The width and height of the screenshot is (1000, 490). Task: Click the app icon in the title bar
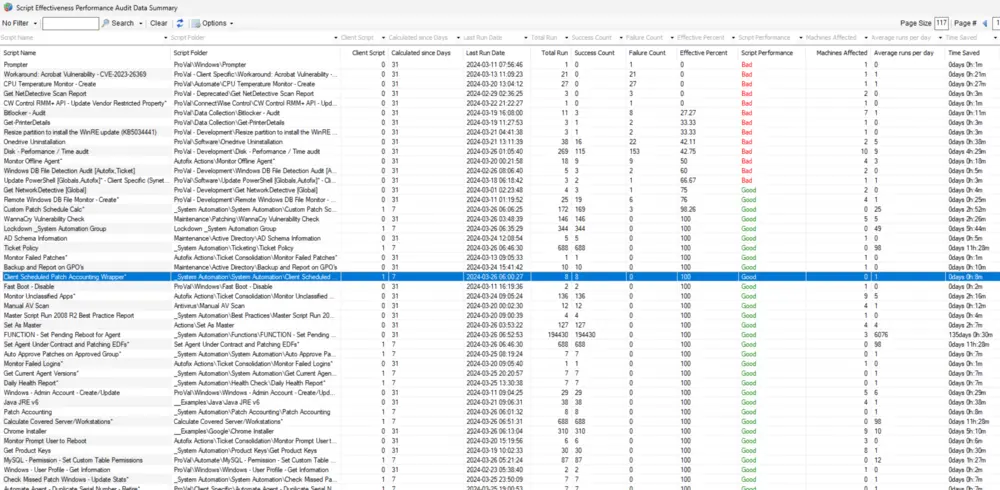tap(8, 6)
